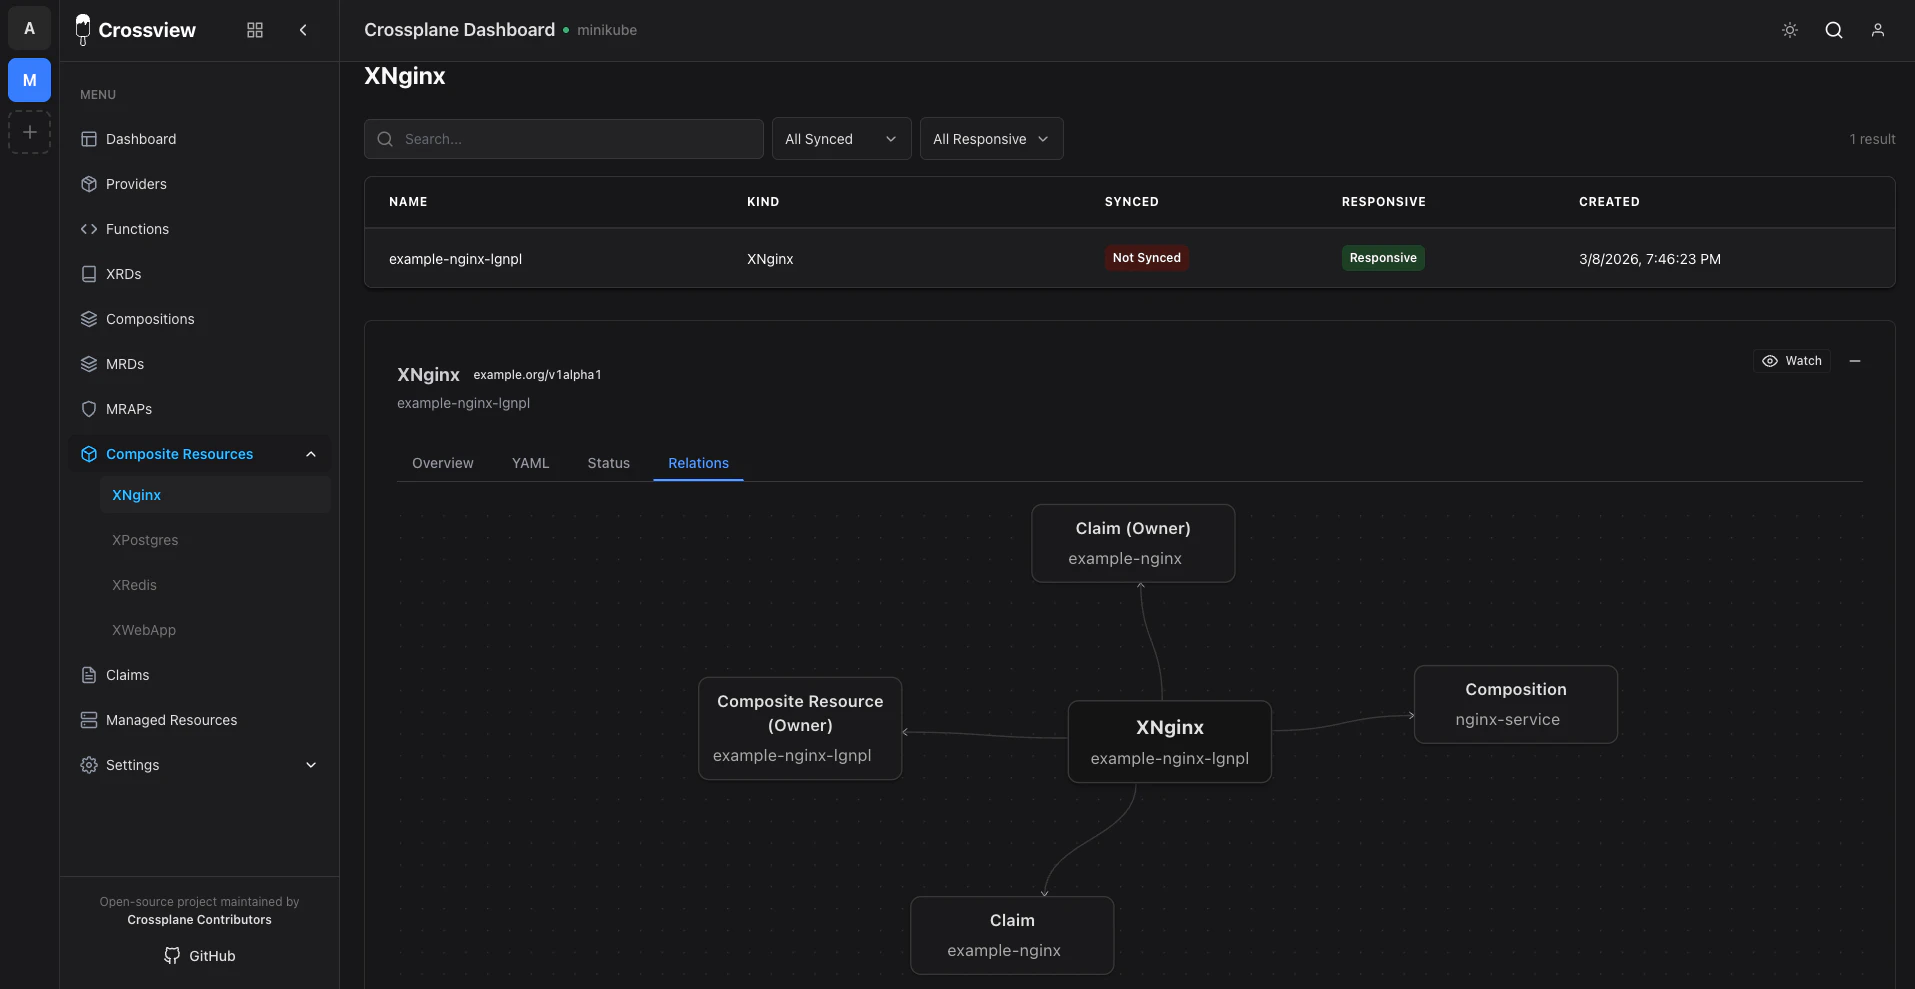This screenshot has height=989, width=1915.
Task: Click the Managed Resources server icon
Action: [x=89, y=720]
